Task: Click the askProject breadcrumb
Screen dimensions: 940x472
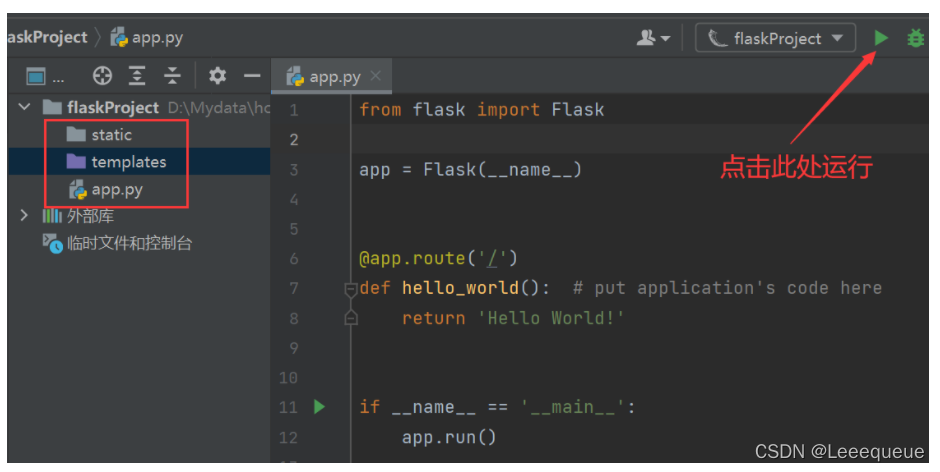Action: pyautogui.click(x=47, y=37)
